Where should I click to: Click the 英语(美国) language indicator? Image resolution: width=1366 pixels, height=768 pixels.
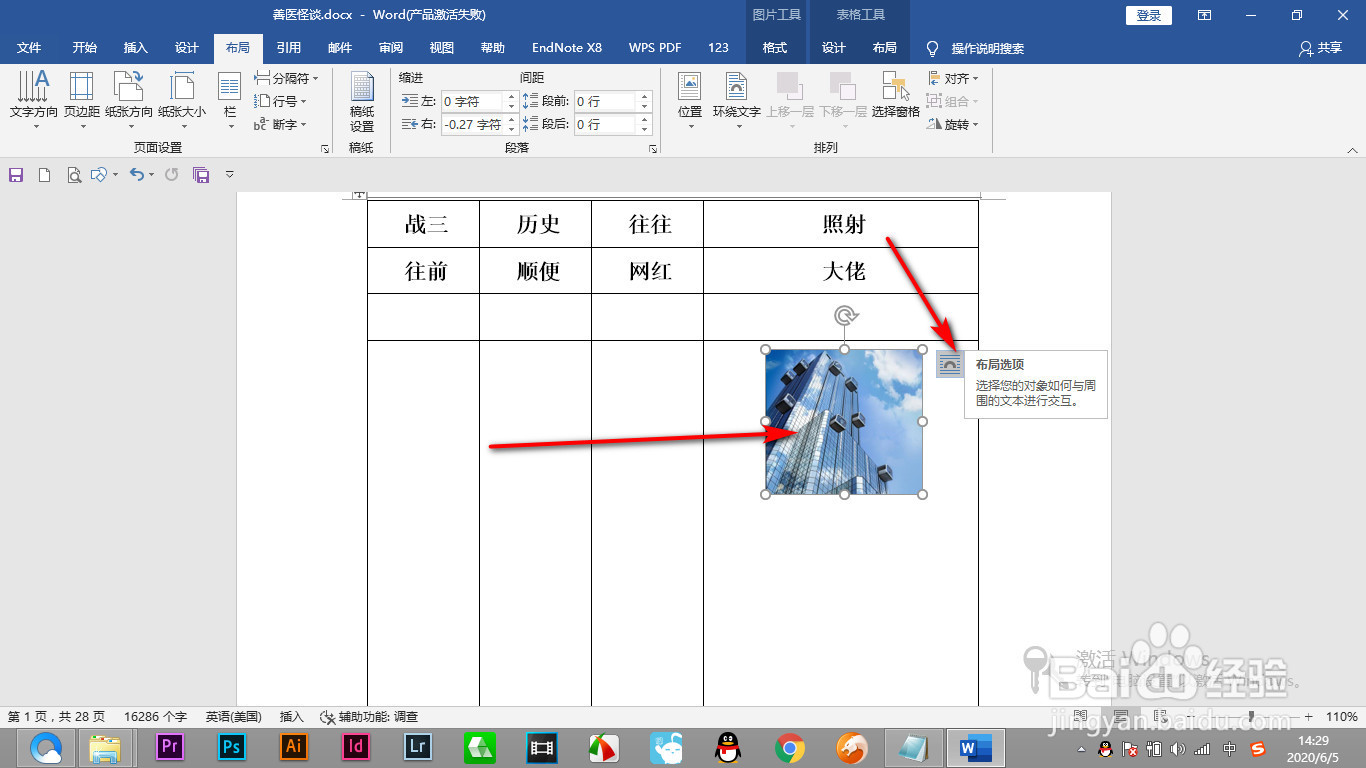234,717
